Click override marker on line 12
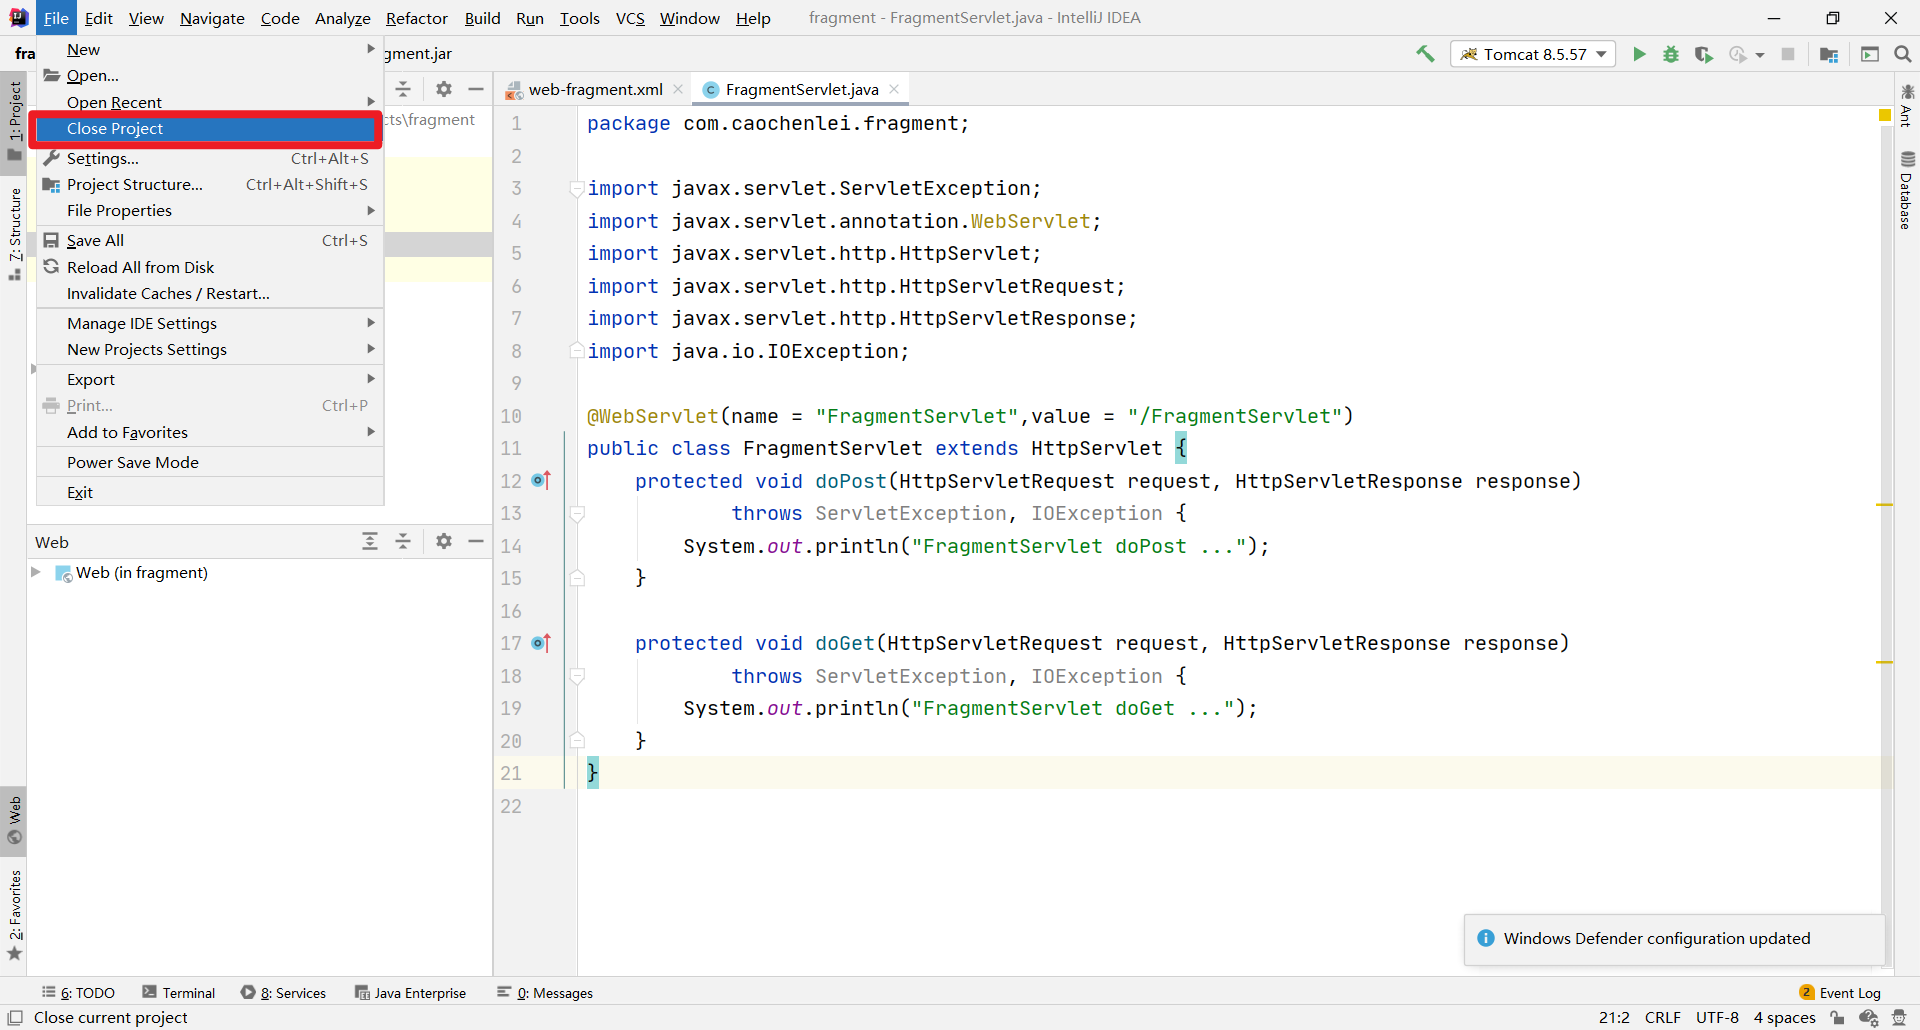Viewport: 1920px width, 1030px height. pyautogui.click(x=541, y=481)
